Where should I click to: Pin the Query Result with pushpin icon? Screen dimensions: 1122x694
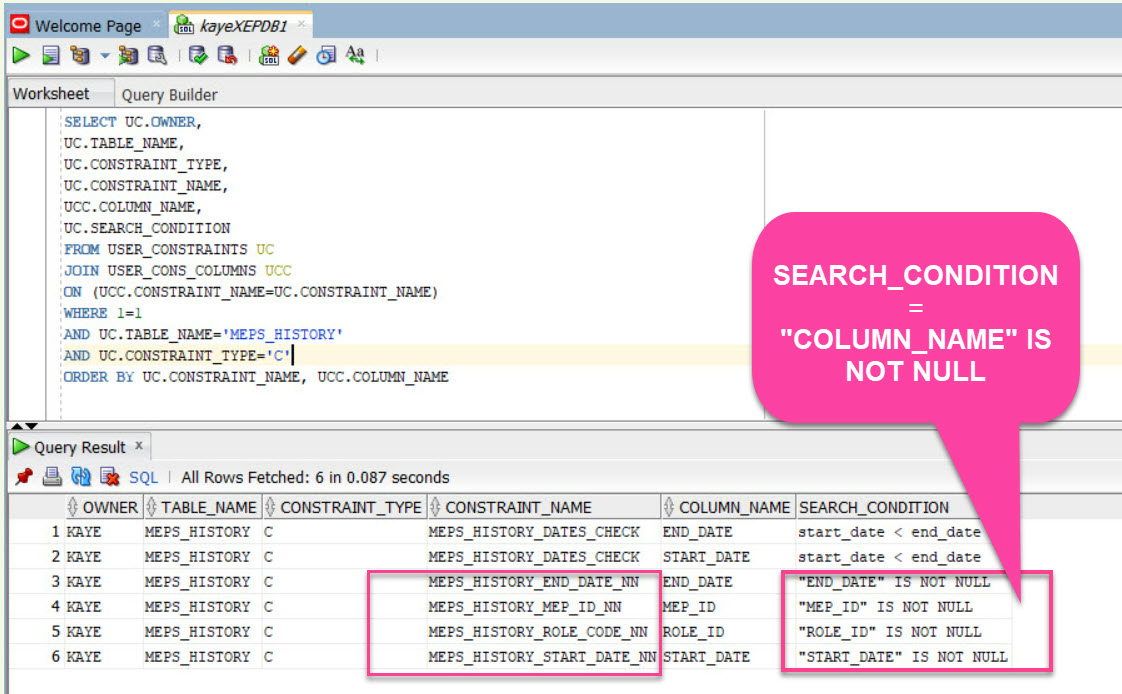[24, 476]
